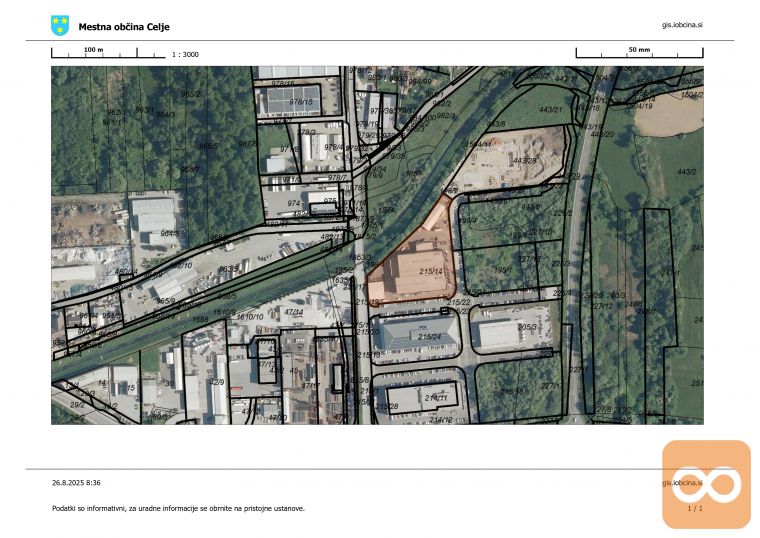Click parcel label 47/14
The height and width of the screenshot is (538, 760).
pos(294,312)
